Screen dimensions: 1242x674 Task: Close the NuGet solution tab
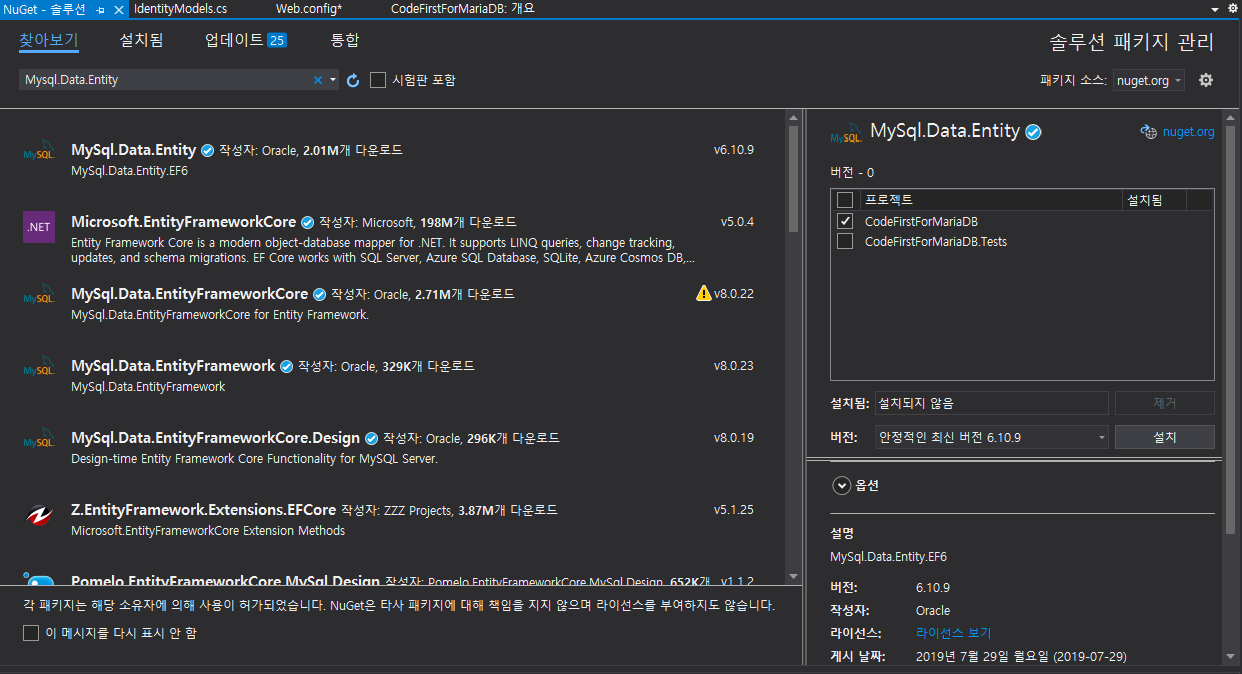(x=119, y=8)
